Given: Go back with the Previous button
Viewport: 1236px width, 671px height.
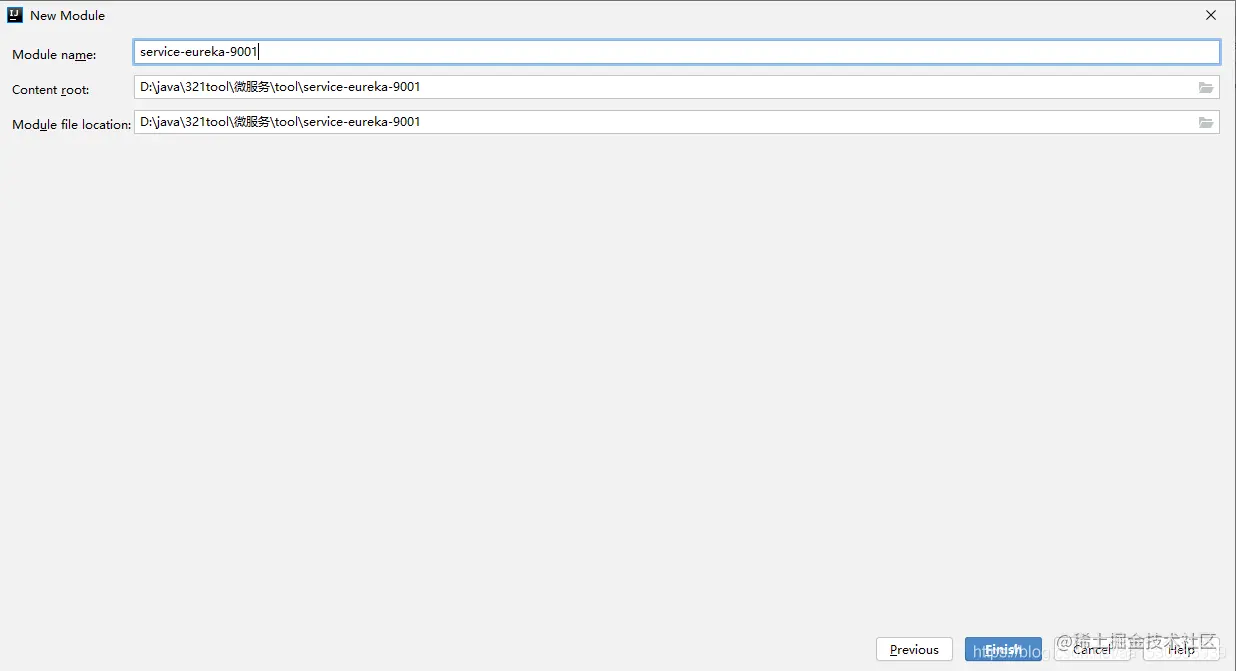Looking at the screenshot, I should click(x=914, y=649).
